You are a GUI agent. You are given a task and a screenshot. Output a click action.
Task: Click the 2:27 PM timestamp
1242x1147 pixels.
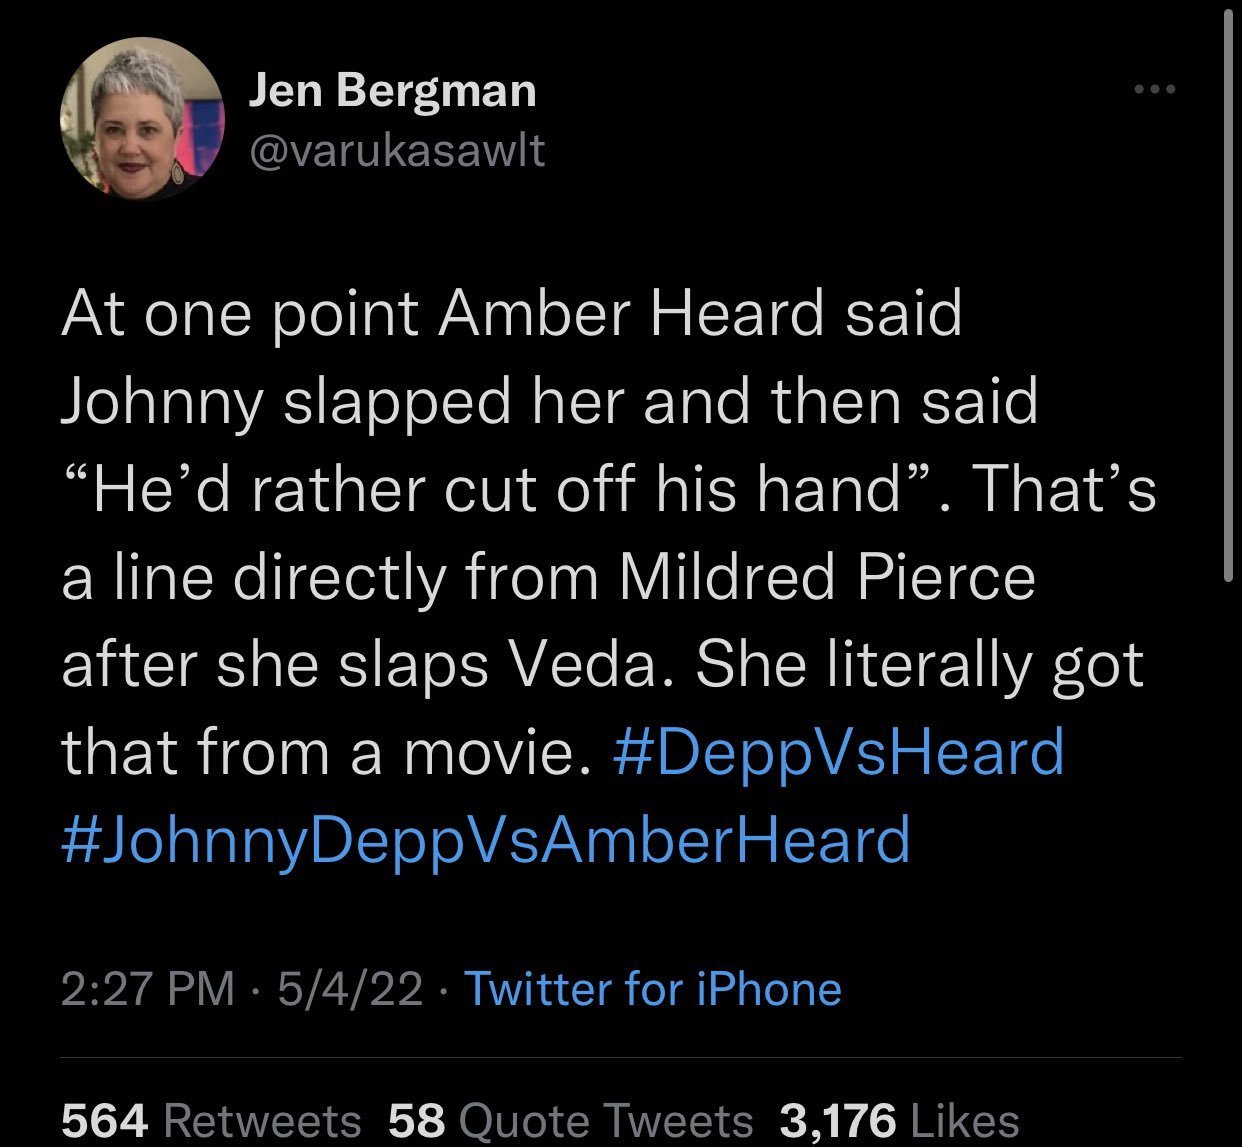coord(148,989)
